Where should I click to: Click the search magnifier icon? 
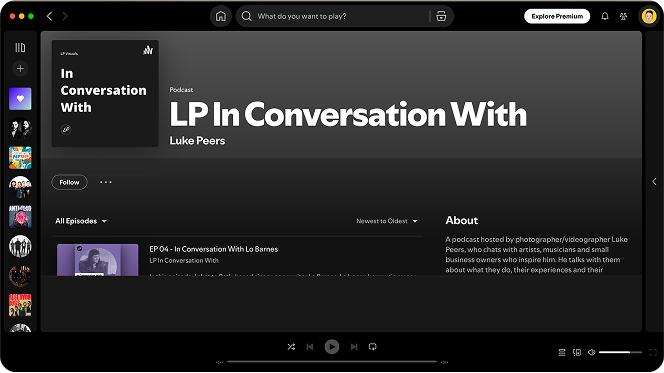coord(246,16)
